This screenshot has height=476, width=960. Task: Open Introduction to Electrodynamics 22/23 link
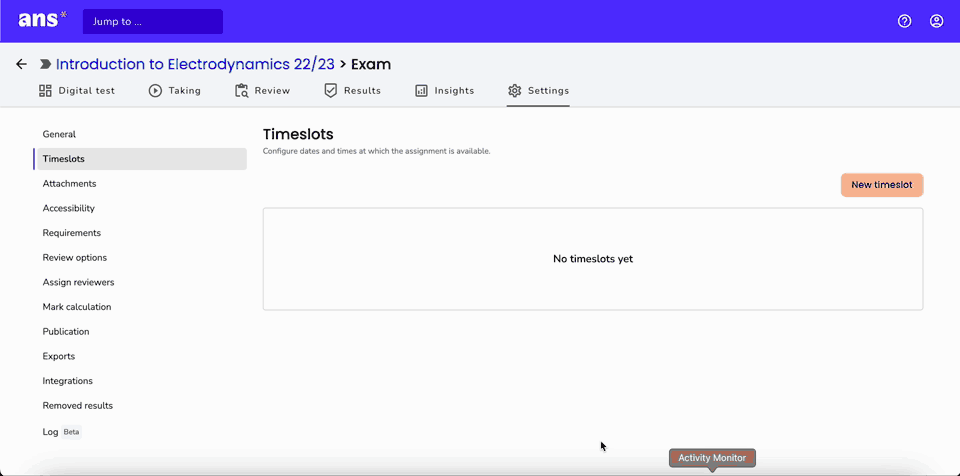pos(195,64)
